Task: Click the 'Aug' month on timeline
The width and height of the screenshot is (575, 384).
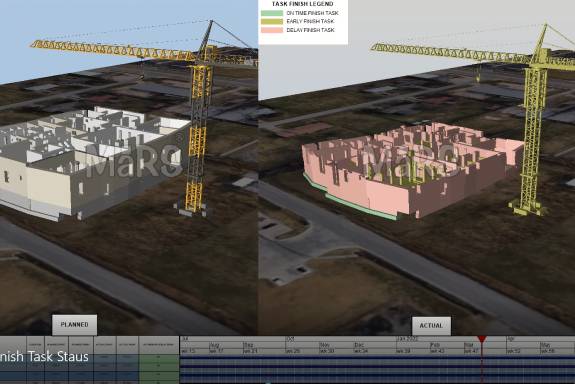Action: (x=214, y=345)
